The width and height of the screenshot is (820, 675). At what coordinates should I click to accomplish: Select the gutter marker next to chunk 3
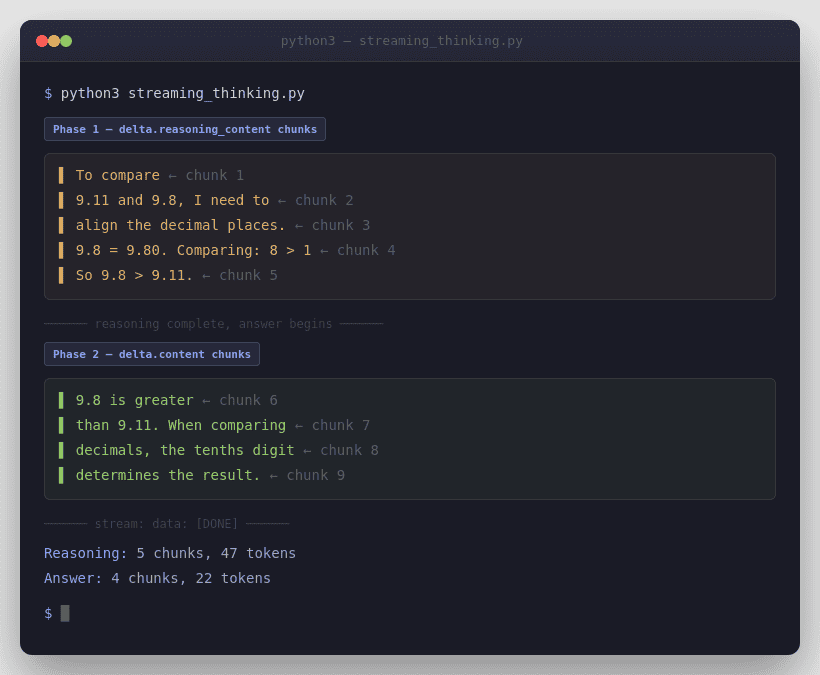pos(62,225)
